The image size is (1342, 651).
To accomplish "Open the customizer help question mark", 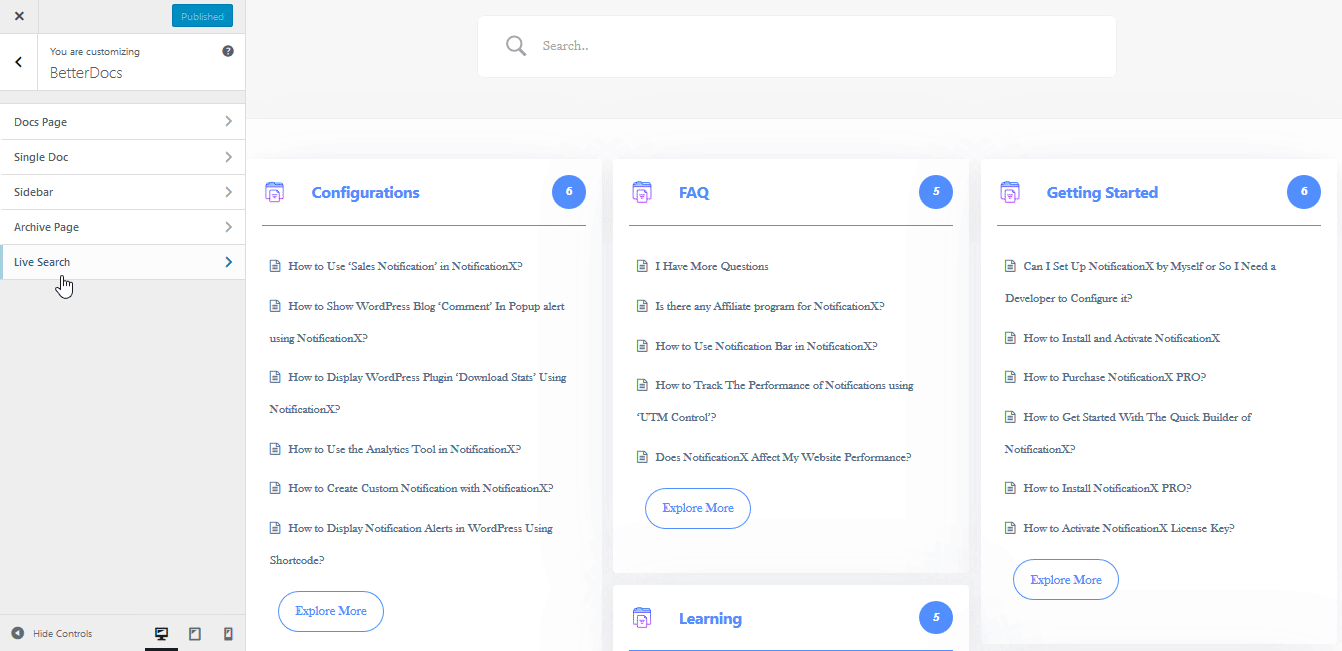I will tap(228, 51).
